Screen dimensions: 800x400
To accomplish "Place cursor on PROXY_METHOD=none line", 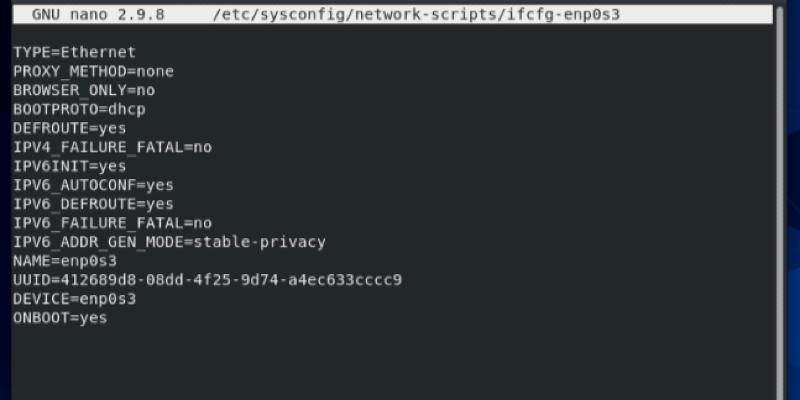I will (93, 71).
